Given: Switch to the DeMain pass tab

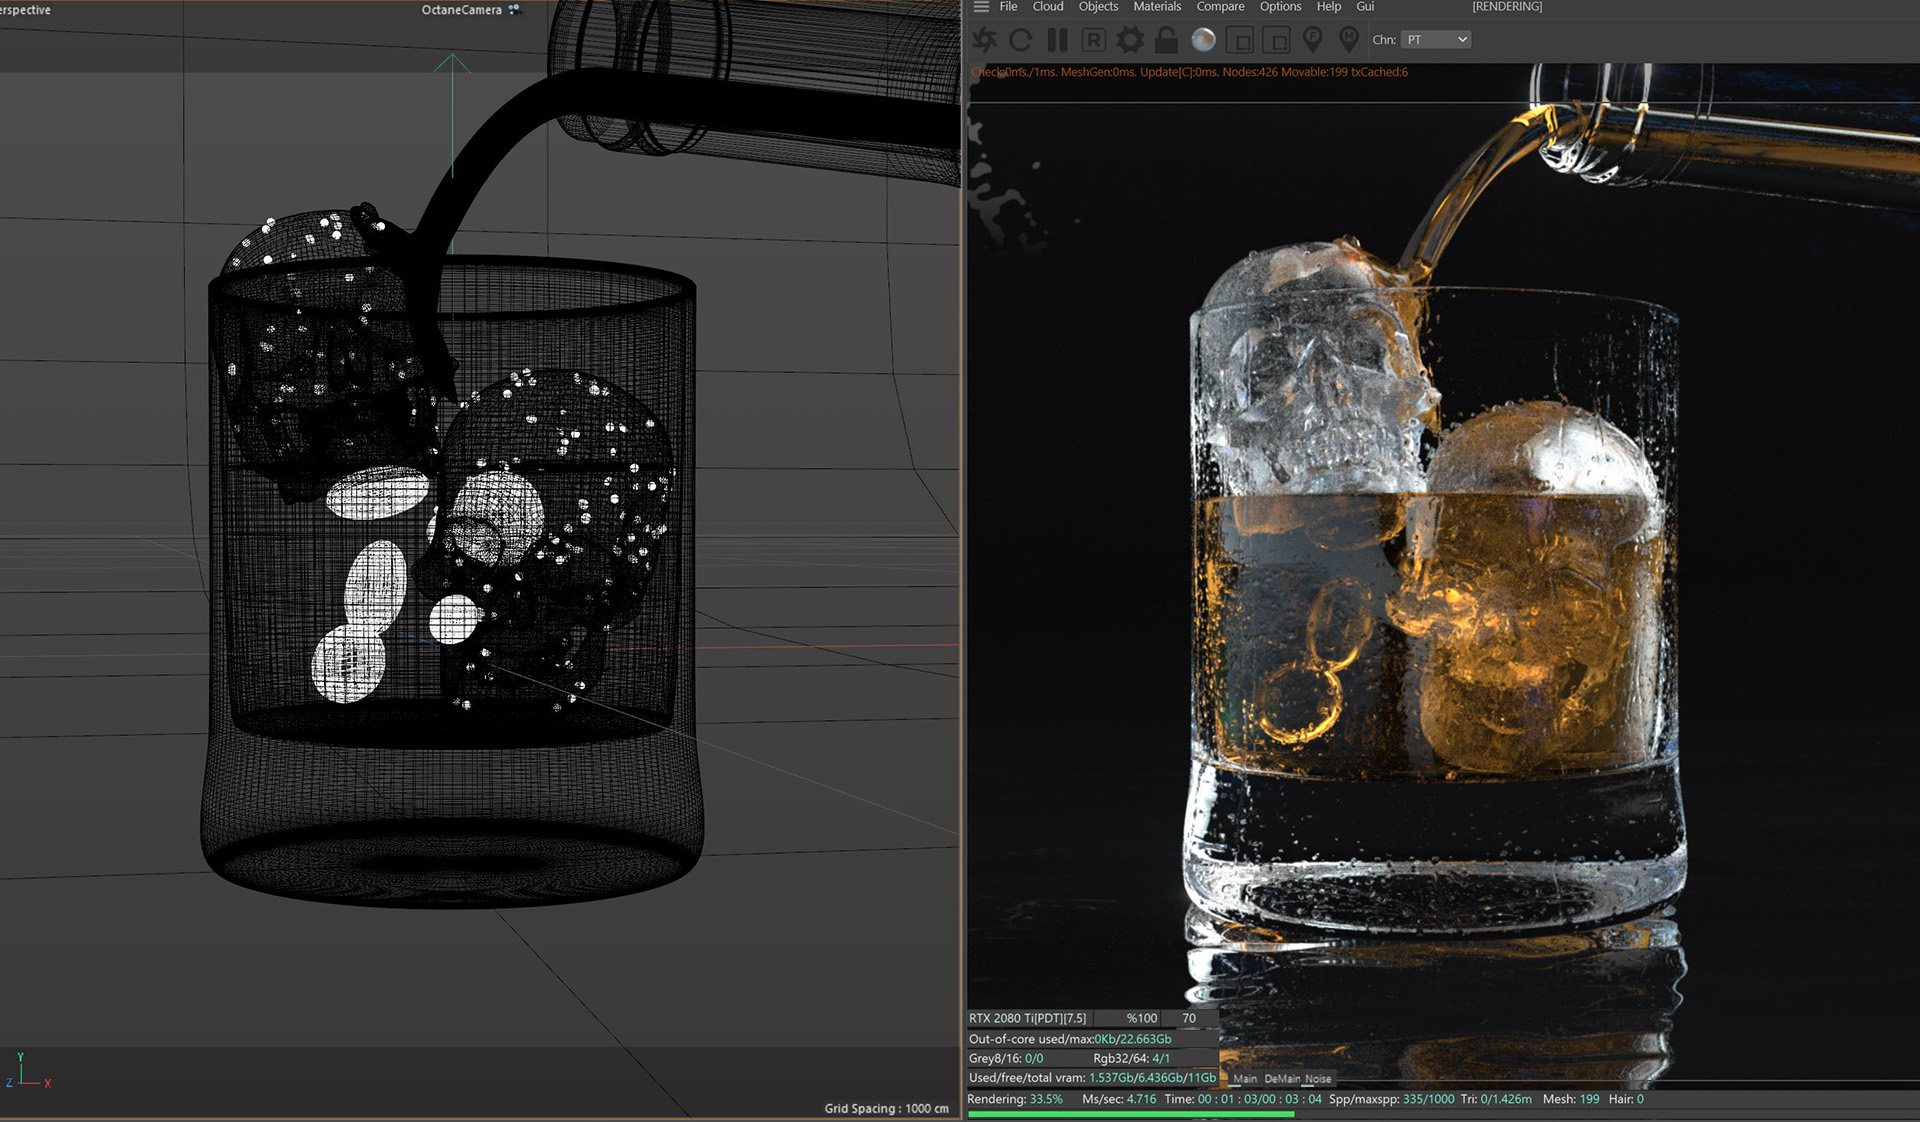Looking at the screenshot, I should click(1282, 1079).
